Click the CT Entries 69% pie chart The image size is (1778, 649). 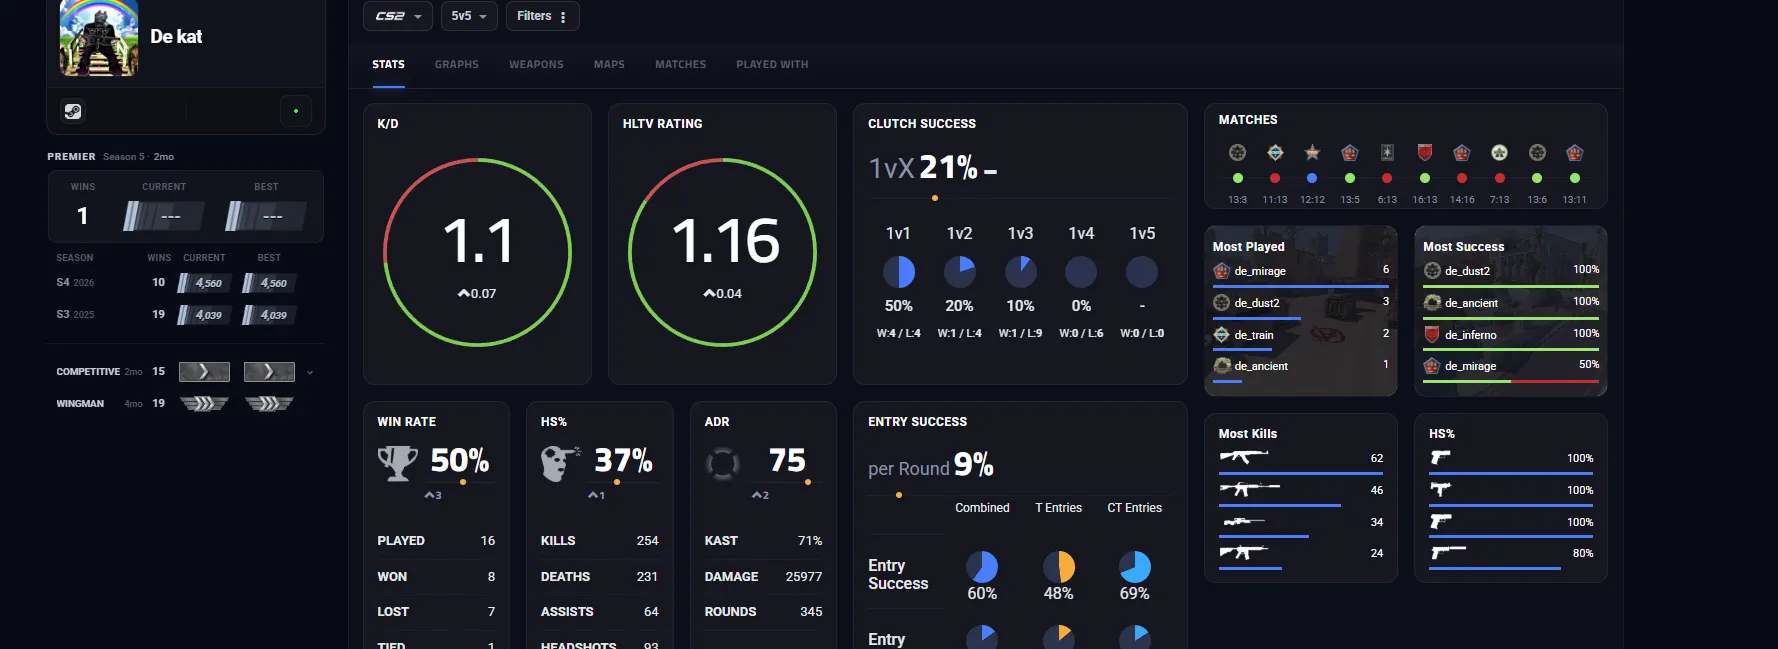1135,567
